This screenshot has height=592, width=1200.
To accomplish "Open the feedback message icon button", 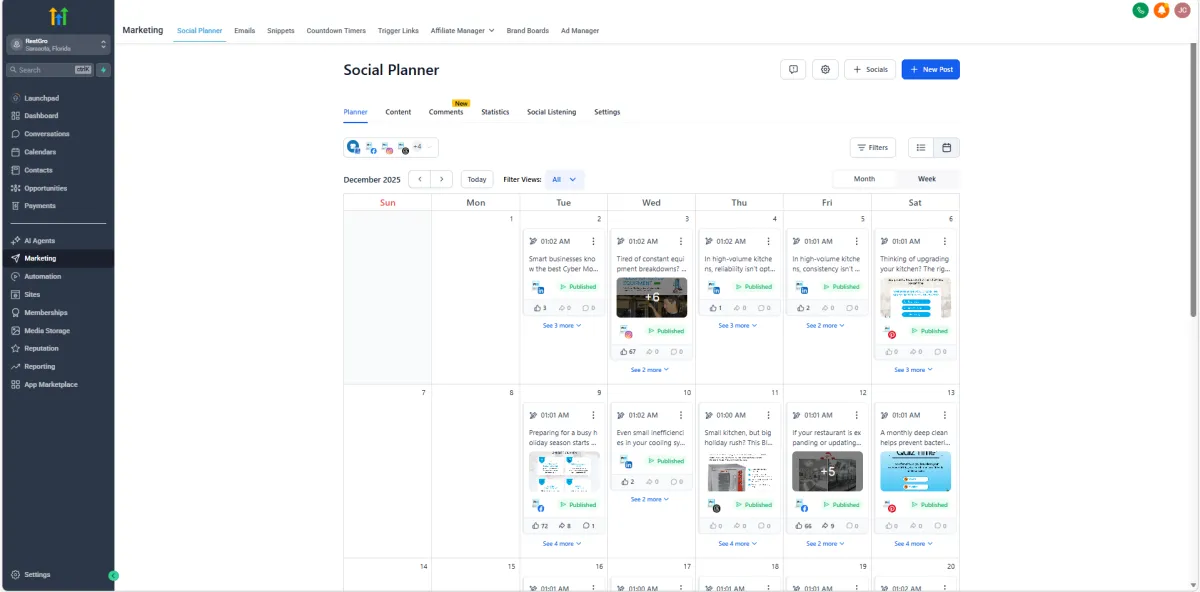I will 793,69.
